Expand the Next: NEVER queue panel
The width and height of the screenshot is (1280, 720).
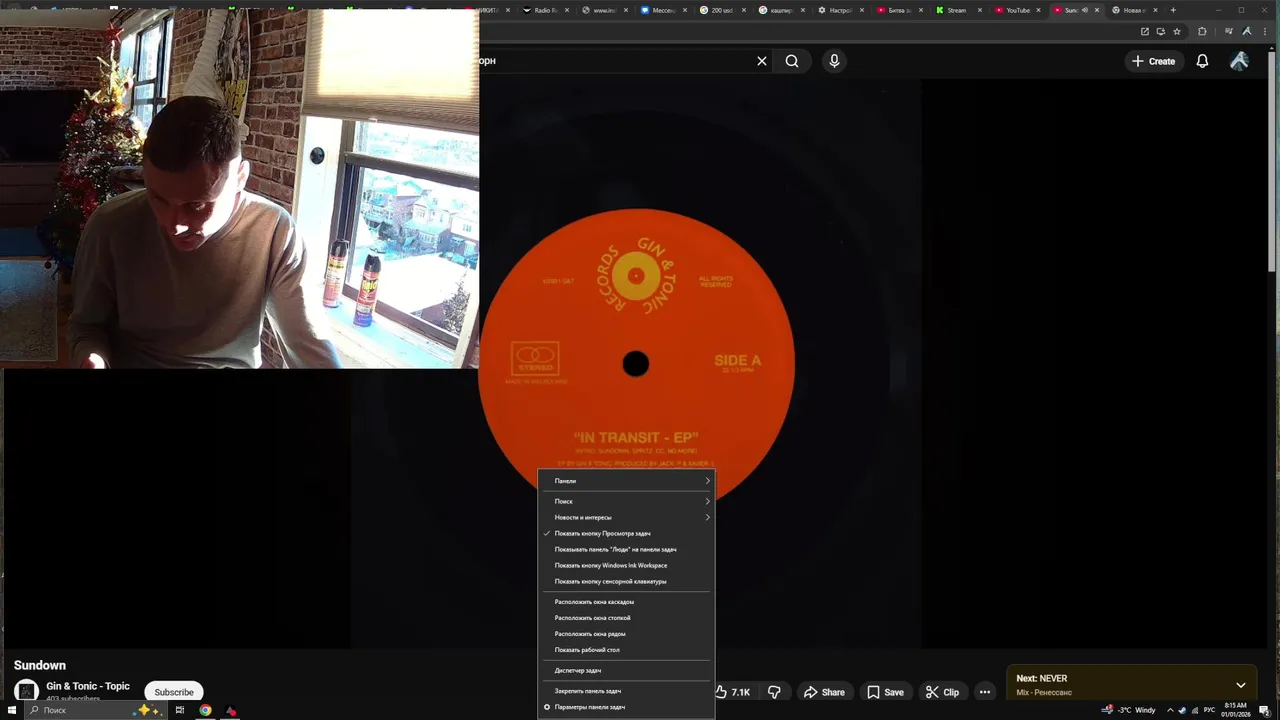click(x=1240, y=685)
